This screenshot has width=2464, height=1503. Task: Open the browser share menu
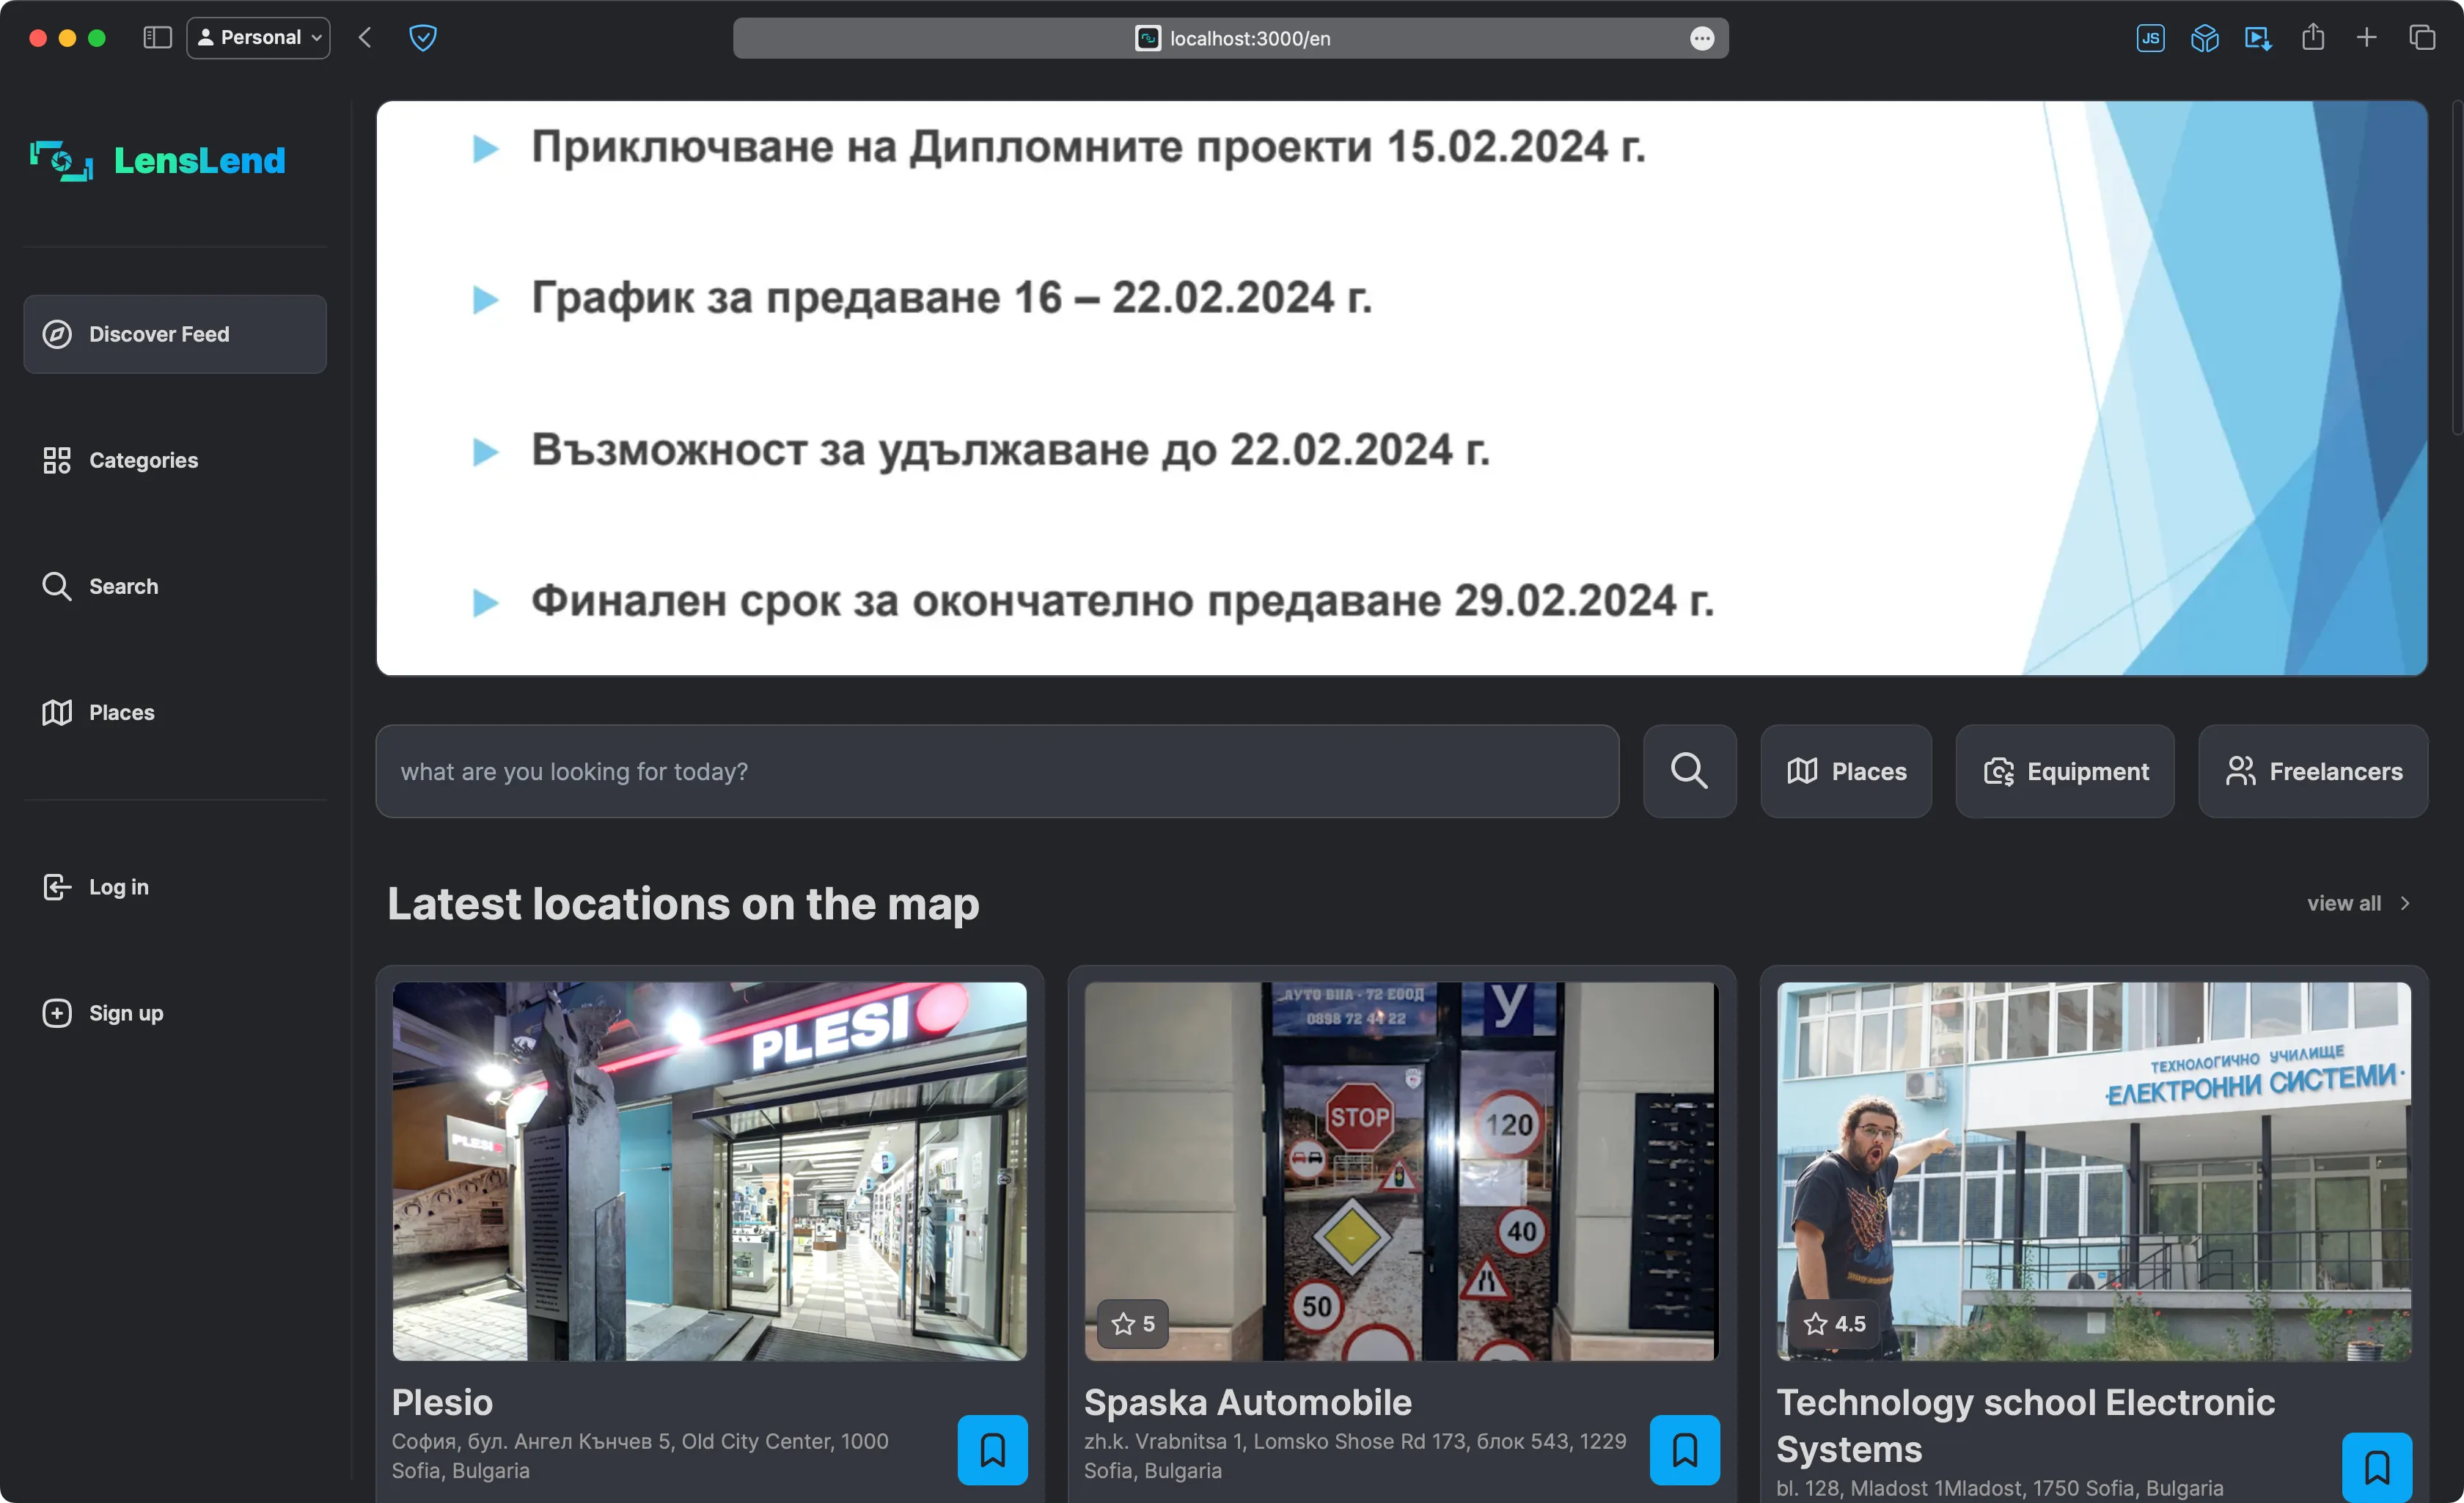(2312, 38)
